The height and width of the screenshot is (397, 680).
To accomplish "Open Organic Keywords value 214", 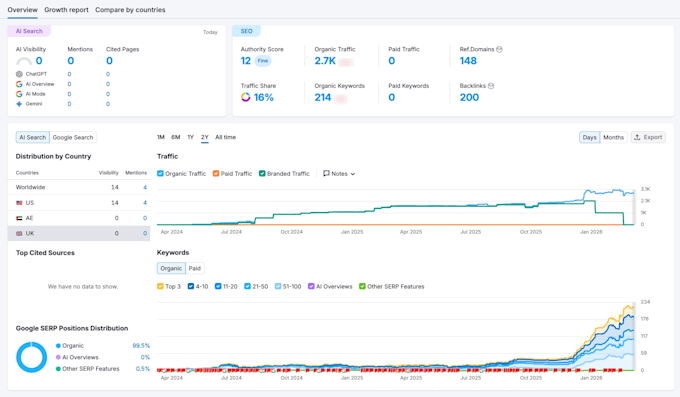I will (x=323, y=97).
